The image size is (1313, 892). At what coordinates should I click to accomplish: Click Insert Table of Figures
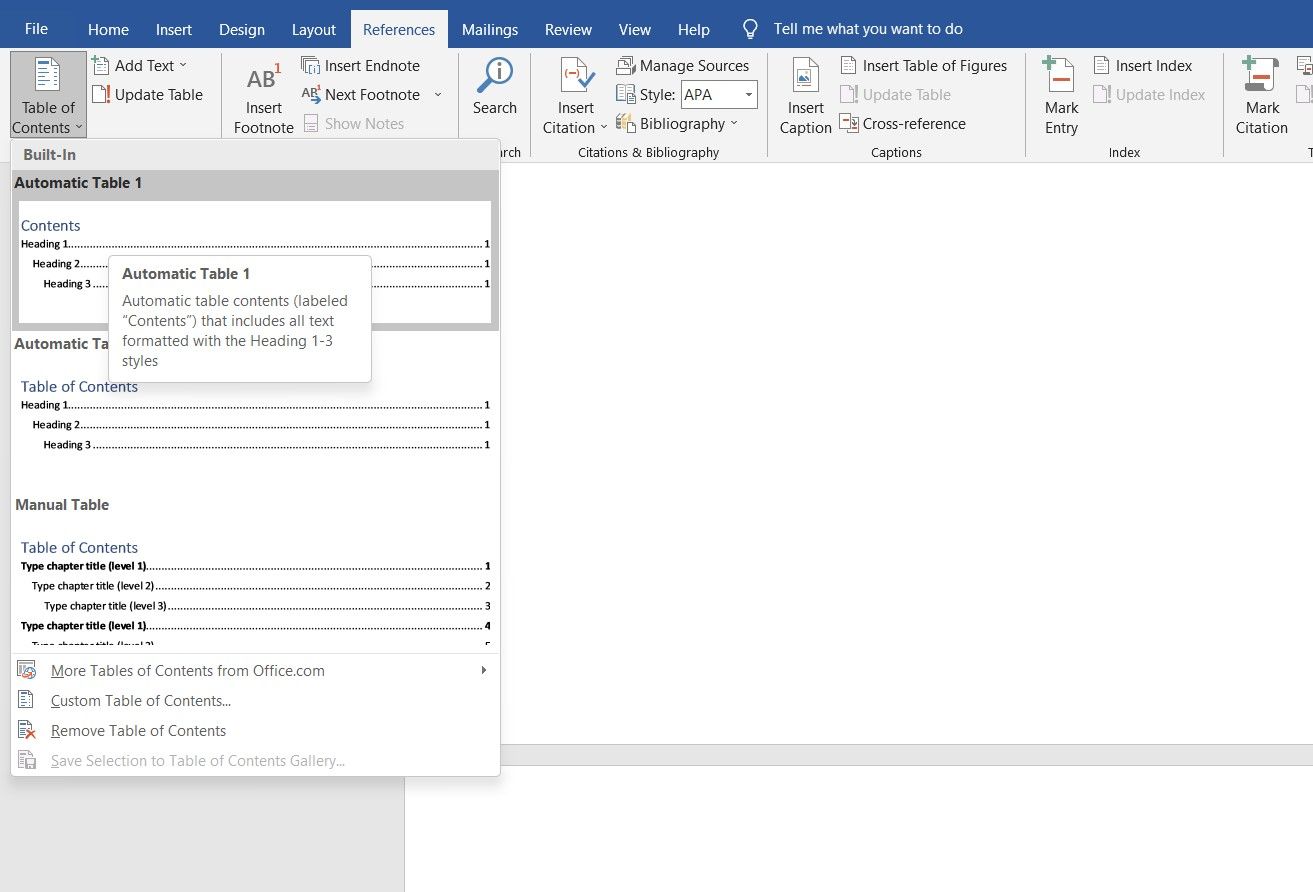tap(923, 65)
